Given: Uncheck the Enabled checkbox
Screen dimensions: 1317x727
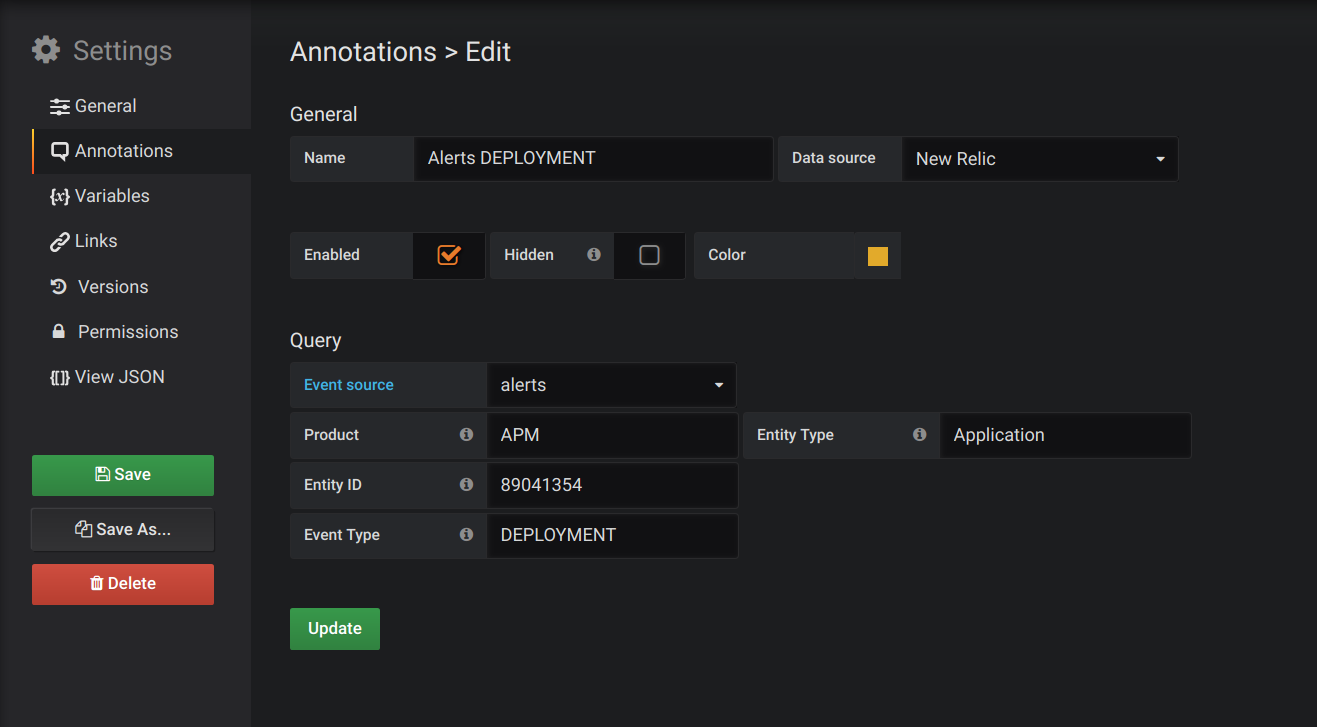Looking at the screenshot, I should [449, 255].
